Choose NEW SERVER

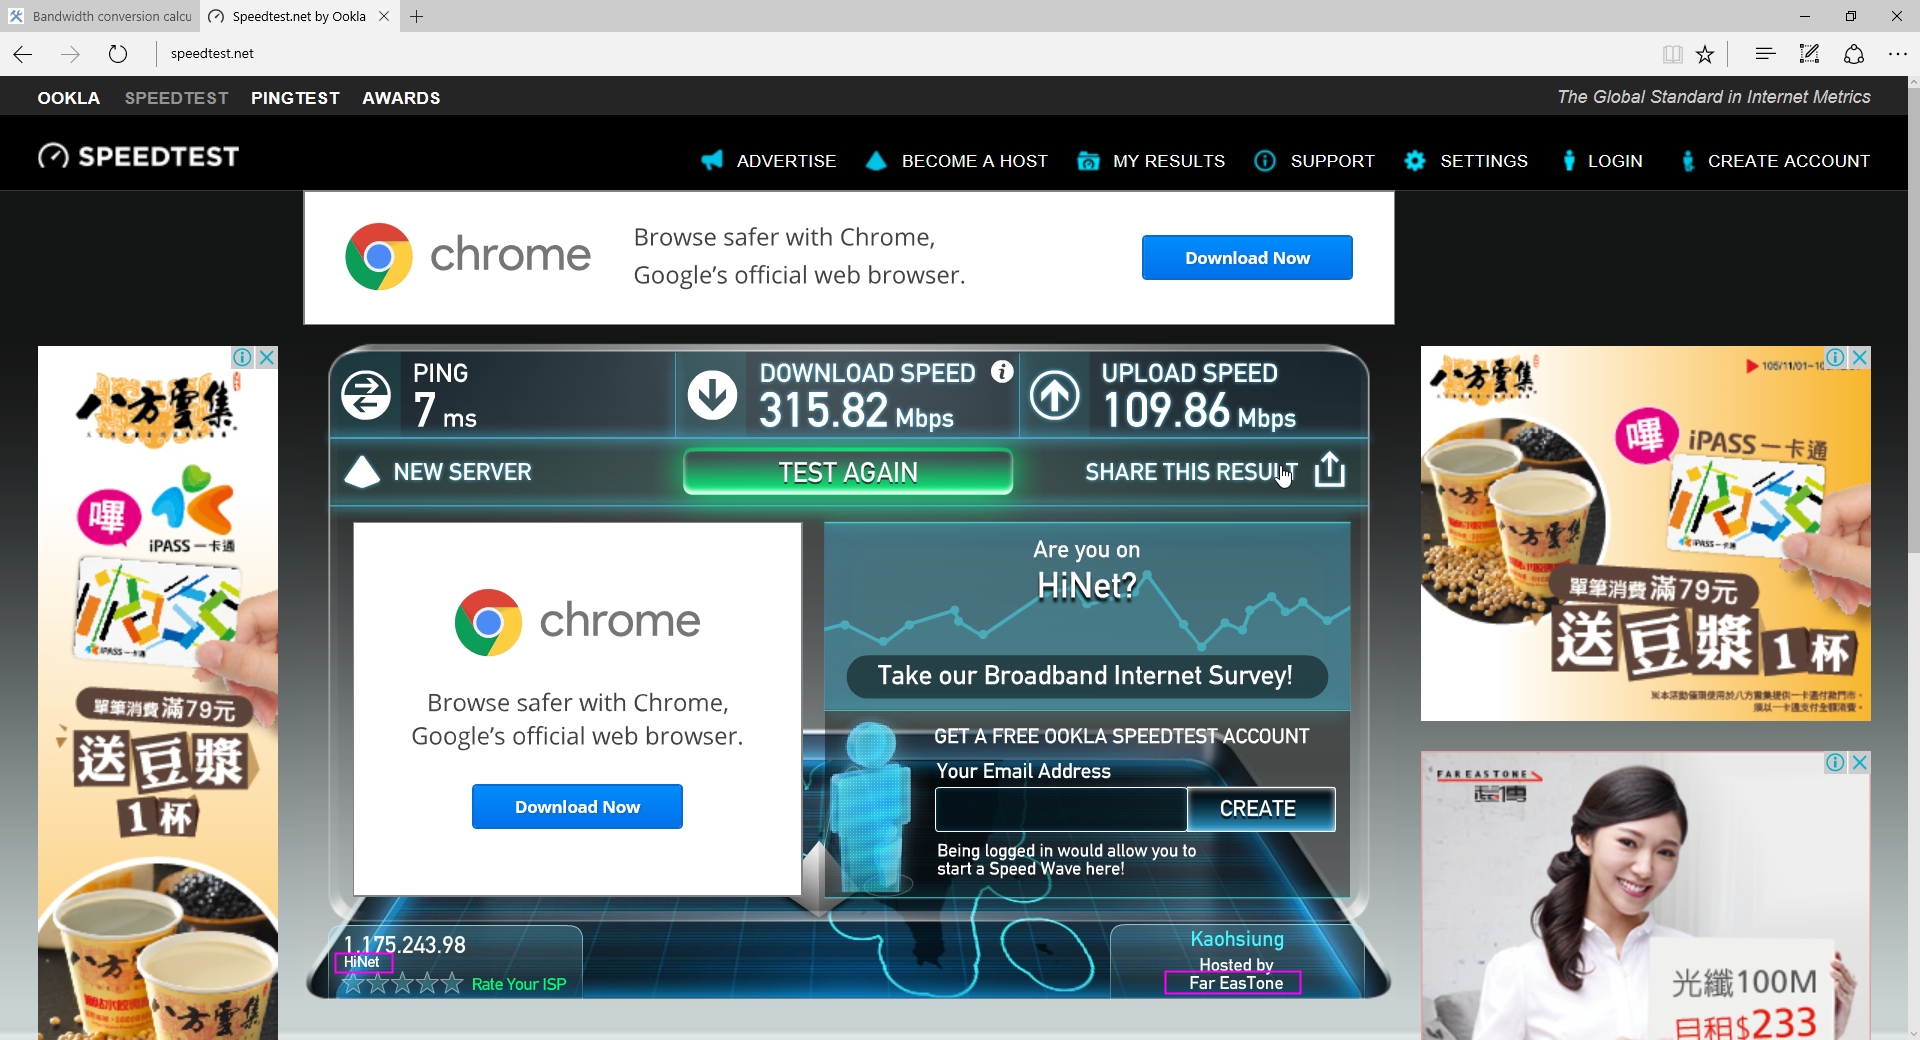[462, 472]
